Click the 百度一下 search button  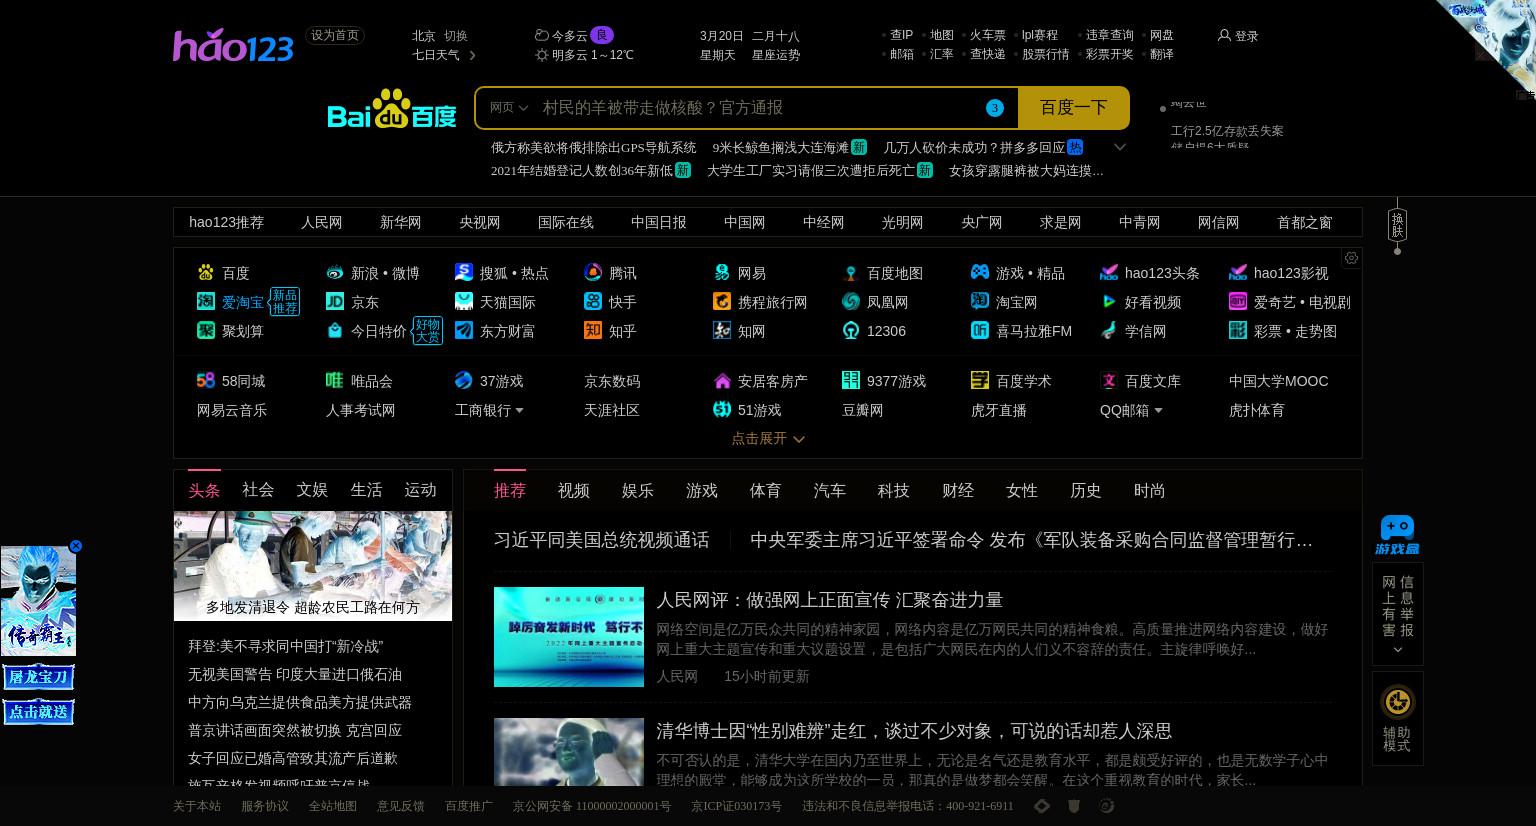(1074, 108)
